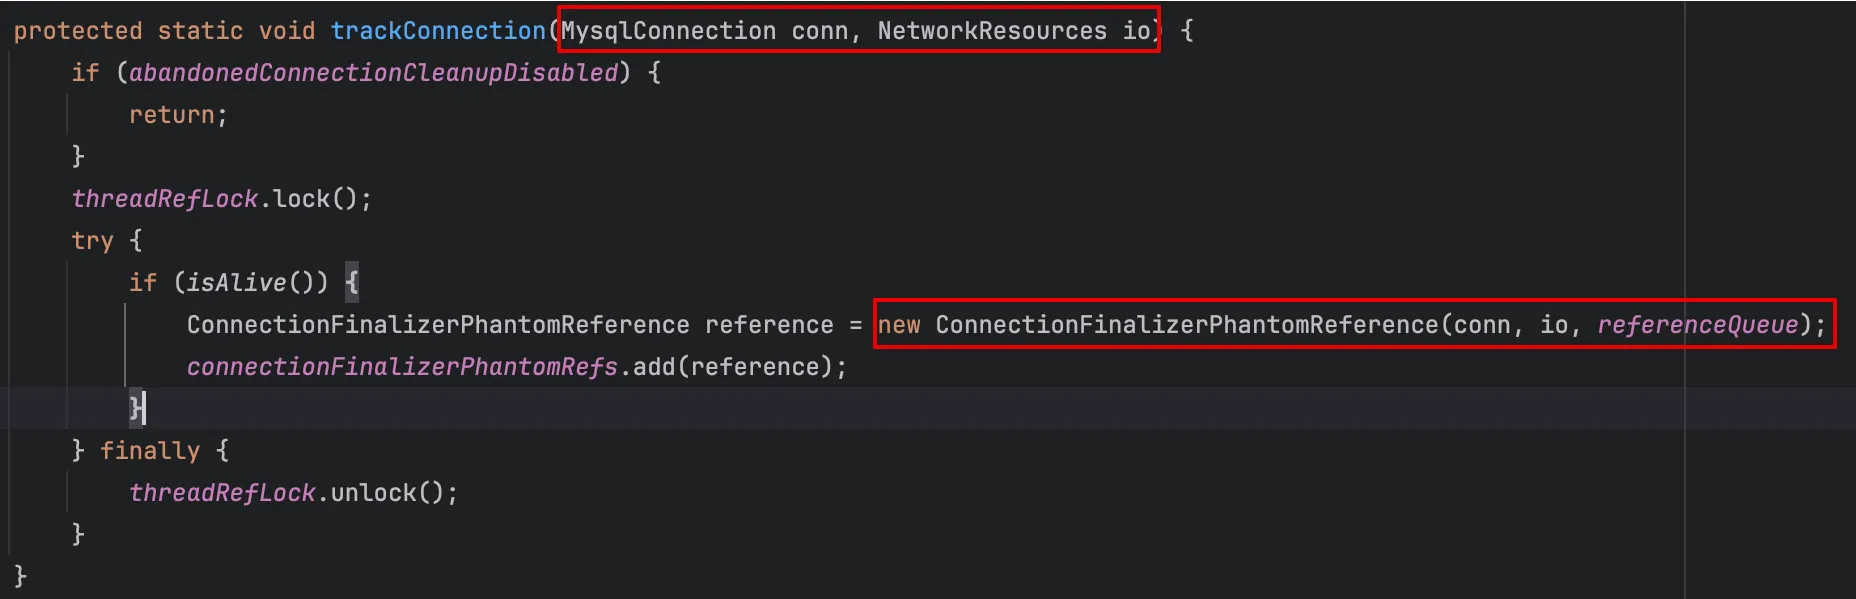Click the trackConnection method name
This screenshot has height=599, width=1856.
click(438, 31)
